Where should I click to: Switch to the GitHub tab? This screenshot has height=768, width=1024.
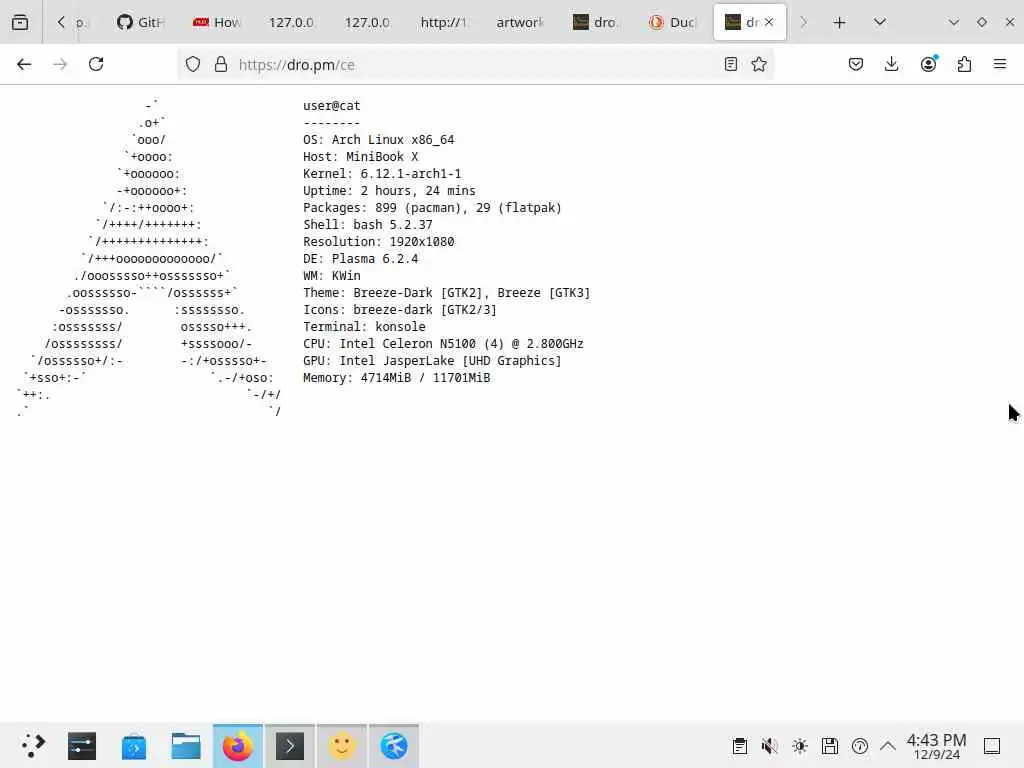141,22
